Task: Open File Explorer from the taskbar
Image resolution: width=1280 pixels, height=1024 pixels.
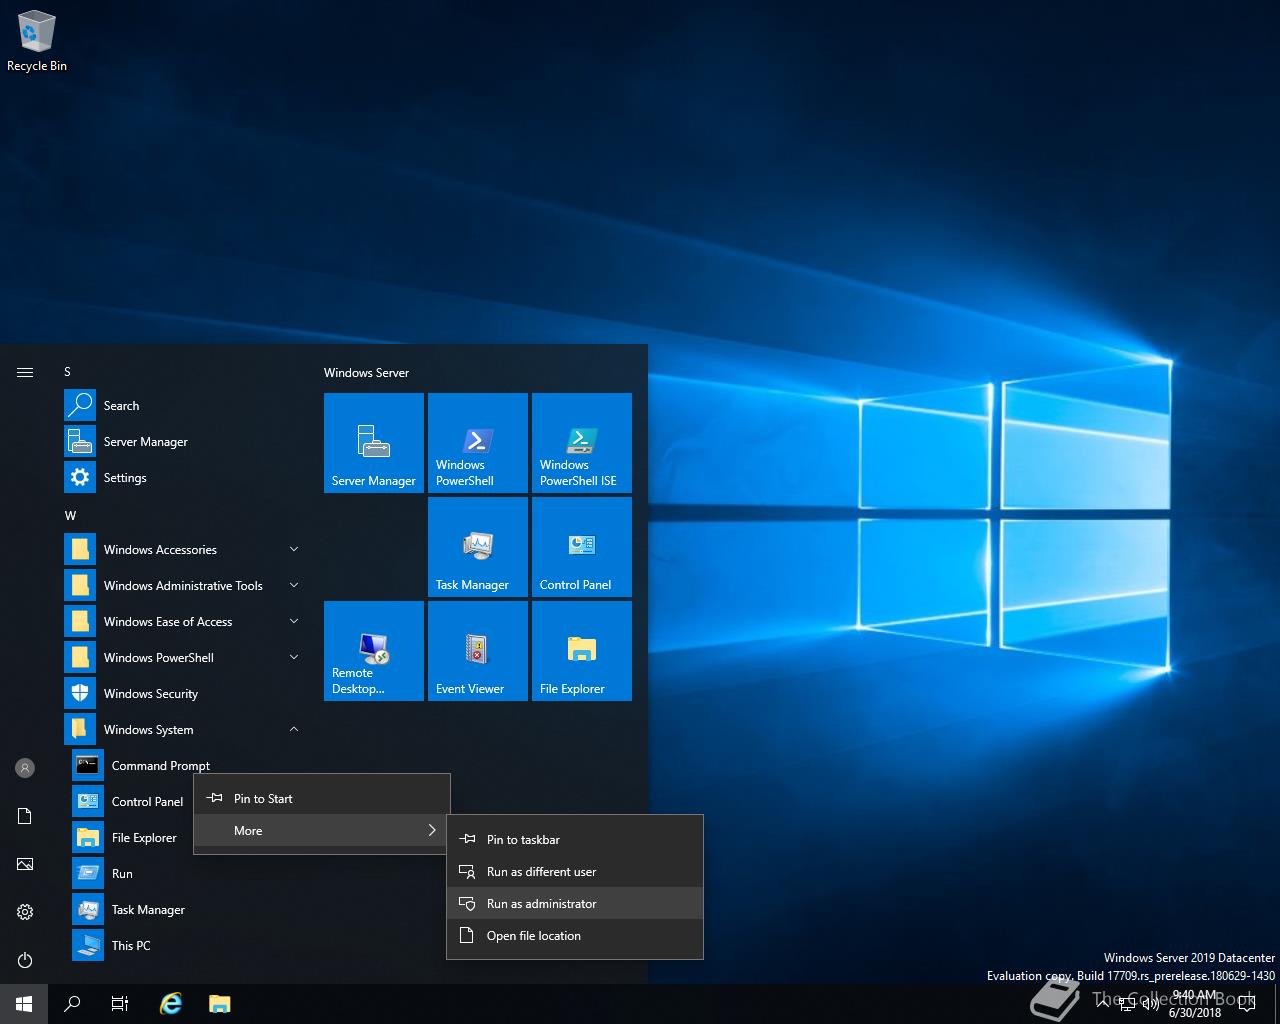Action: pos(220,1004)
